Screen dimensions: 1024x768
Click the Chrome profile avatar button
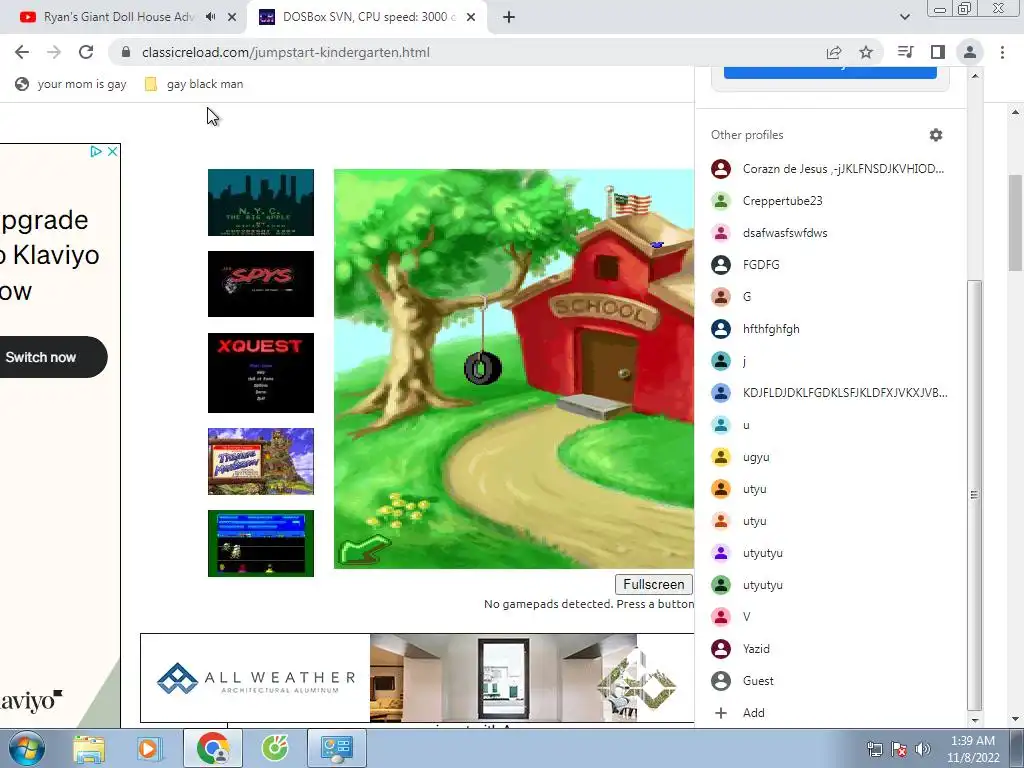coord(970,52)
